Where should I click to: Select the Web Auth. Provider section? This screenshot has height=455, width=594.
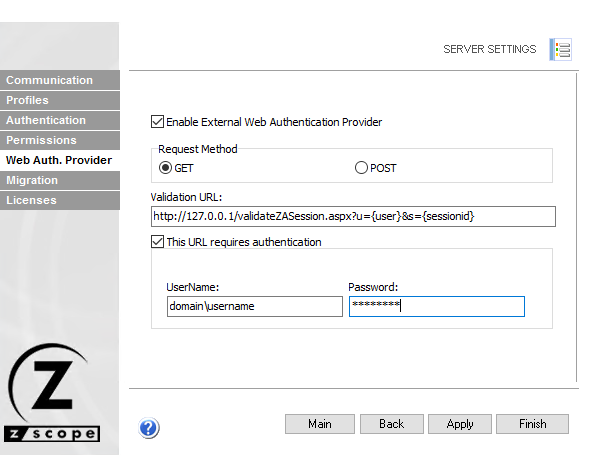[x=60, y=160]
